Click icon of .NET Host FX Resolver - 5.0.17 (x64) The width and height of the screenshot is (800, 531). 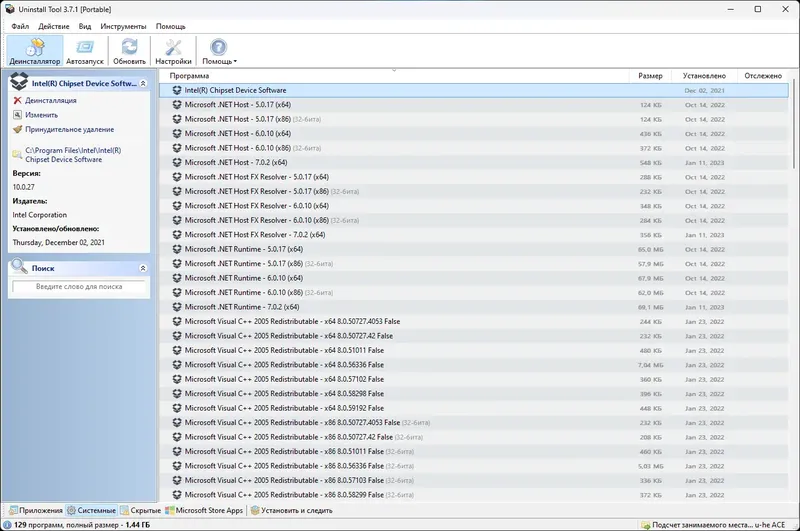click(x=177, y=177)
